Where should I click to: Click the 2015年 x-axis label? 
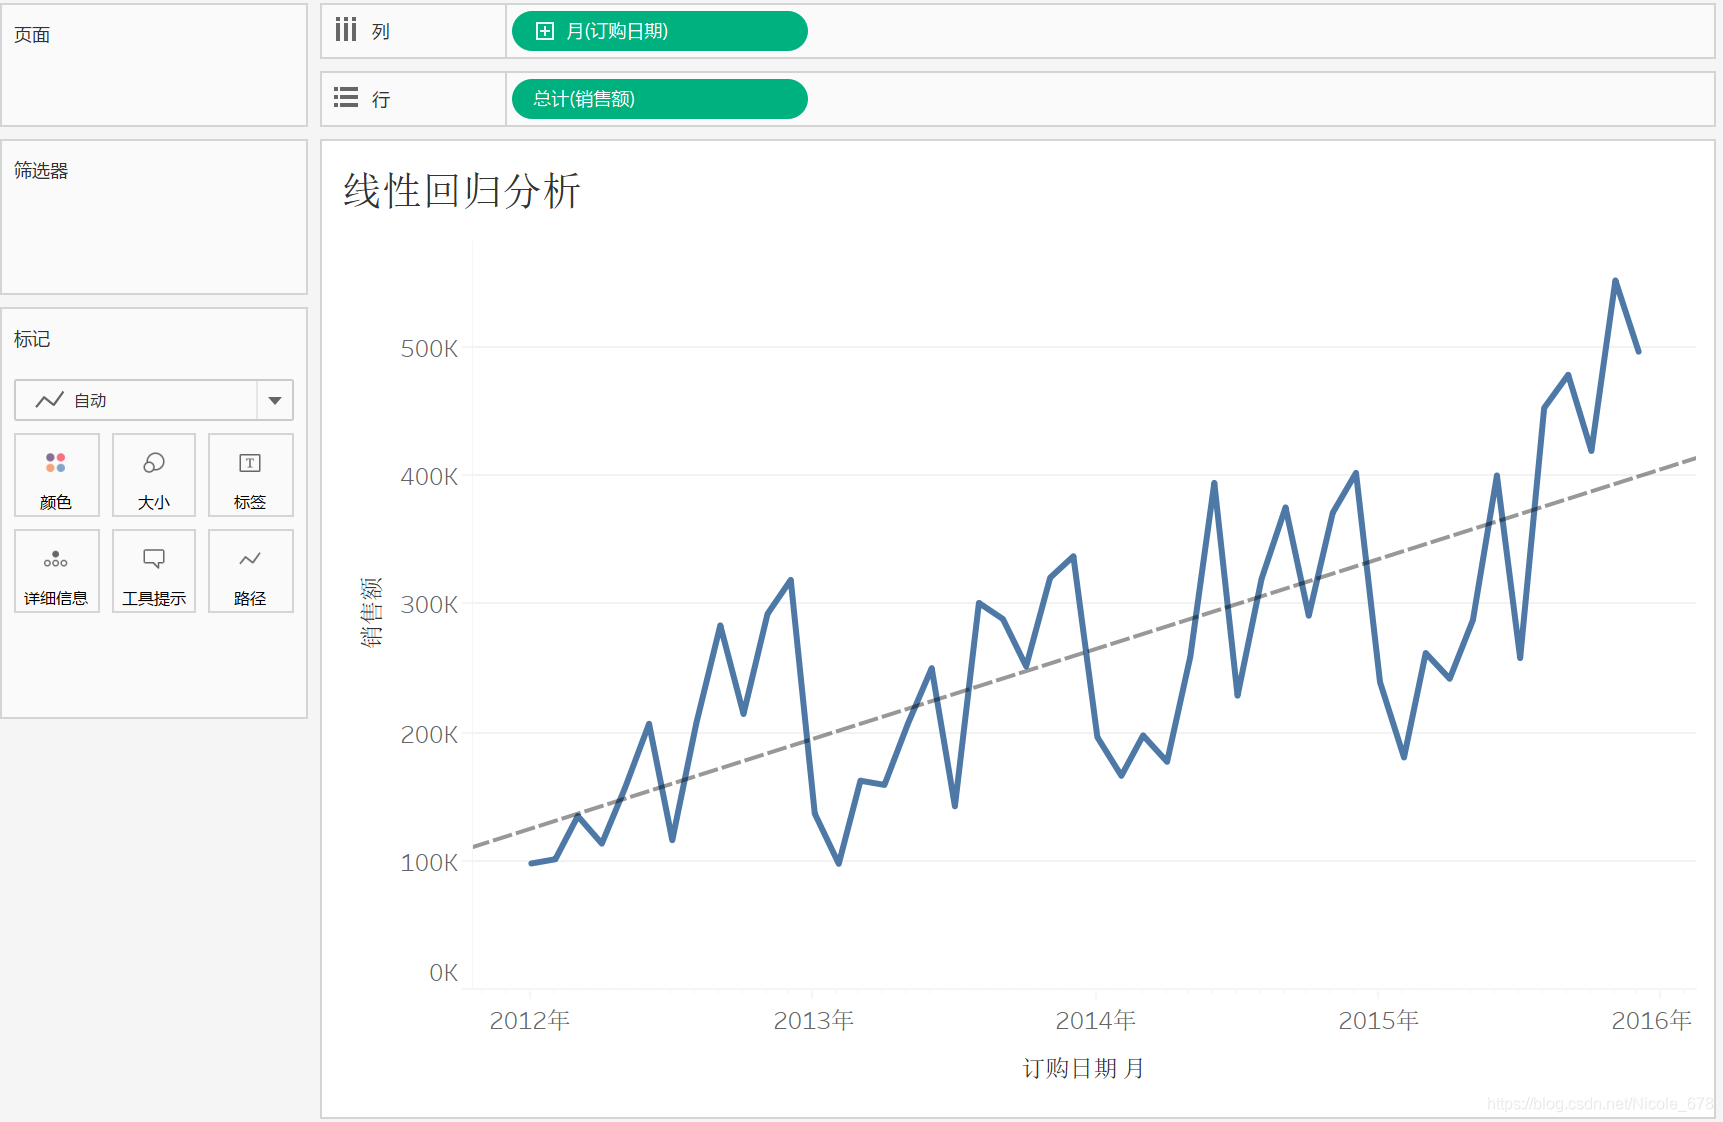1379,1020
